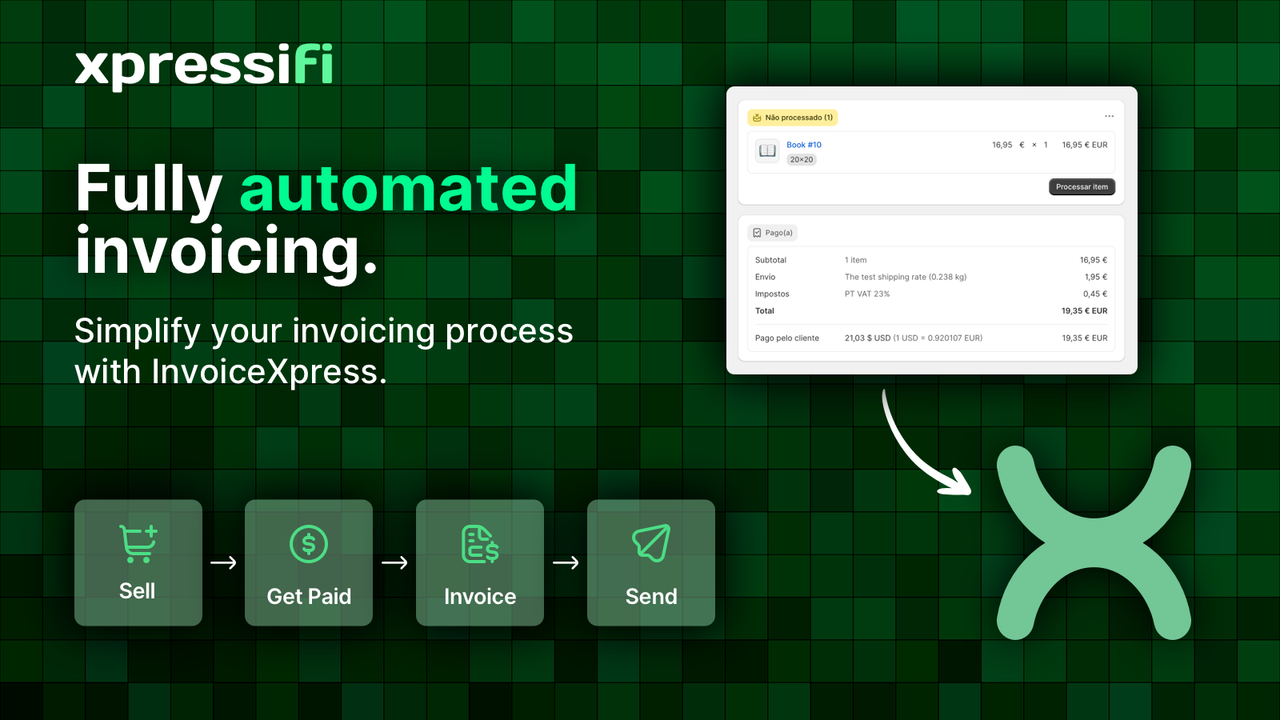Screen dimensions: 1280x720
Task: Open the Book #10 product link
Action: 804,144
